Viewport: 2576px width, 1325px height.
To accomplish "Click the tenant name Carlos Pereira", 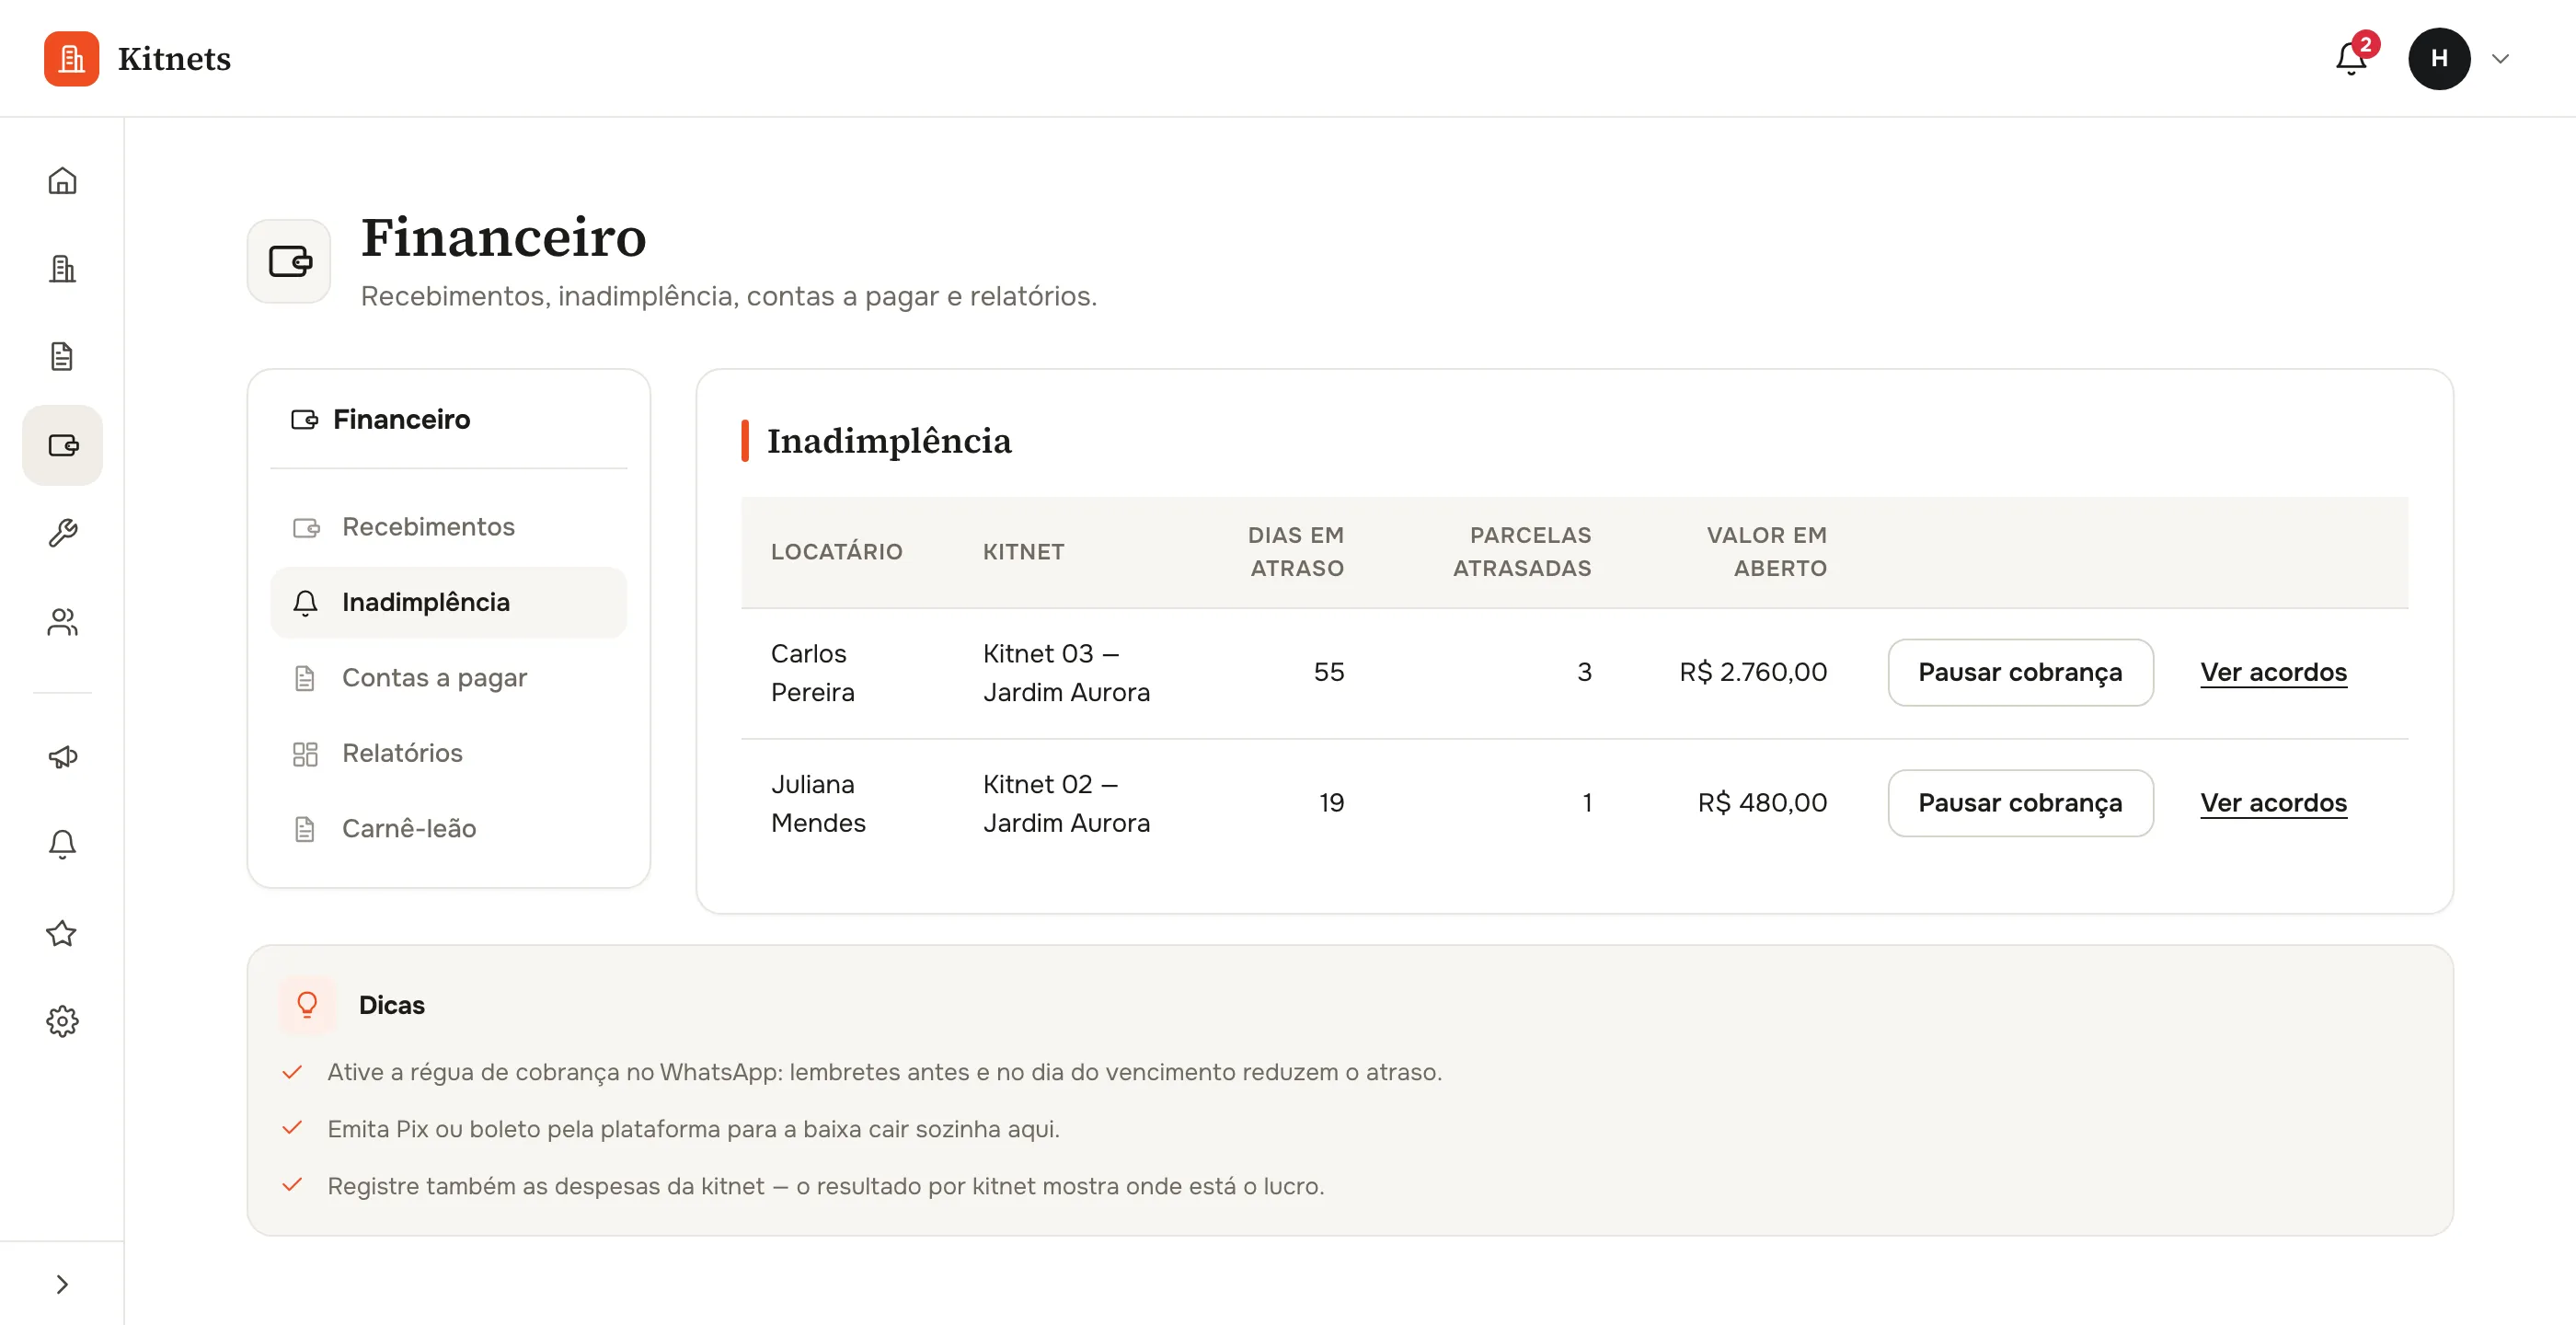I will pos(812,673).
